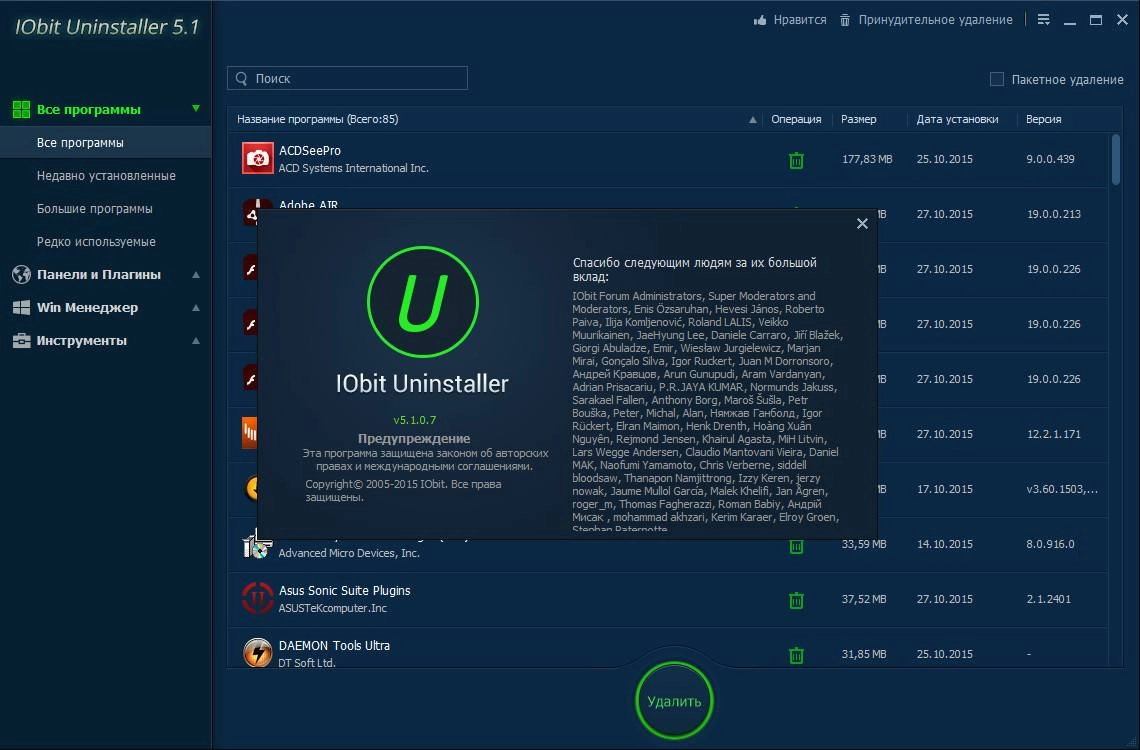
Task: Click size value 37,52 MB
Action: tap(864, 600)
